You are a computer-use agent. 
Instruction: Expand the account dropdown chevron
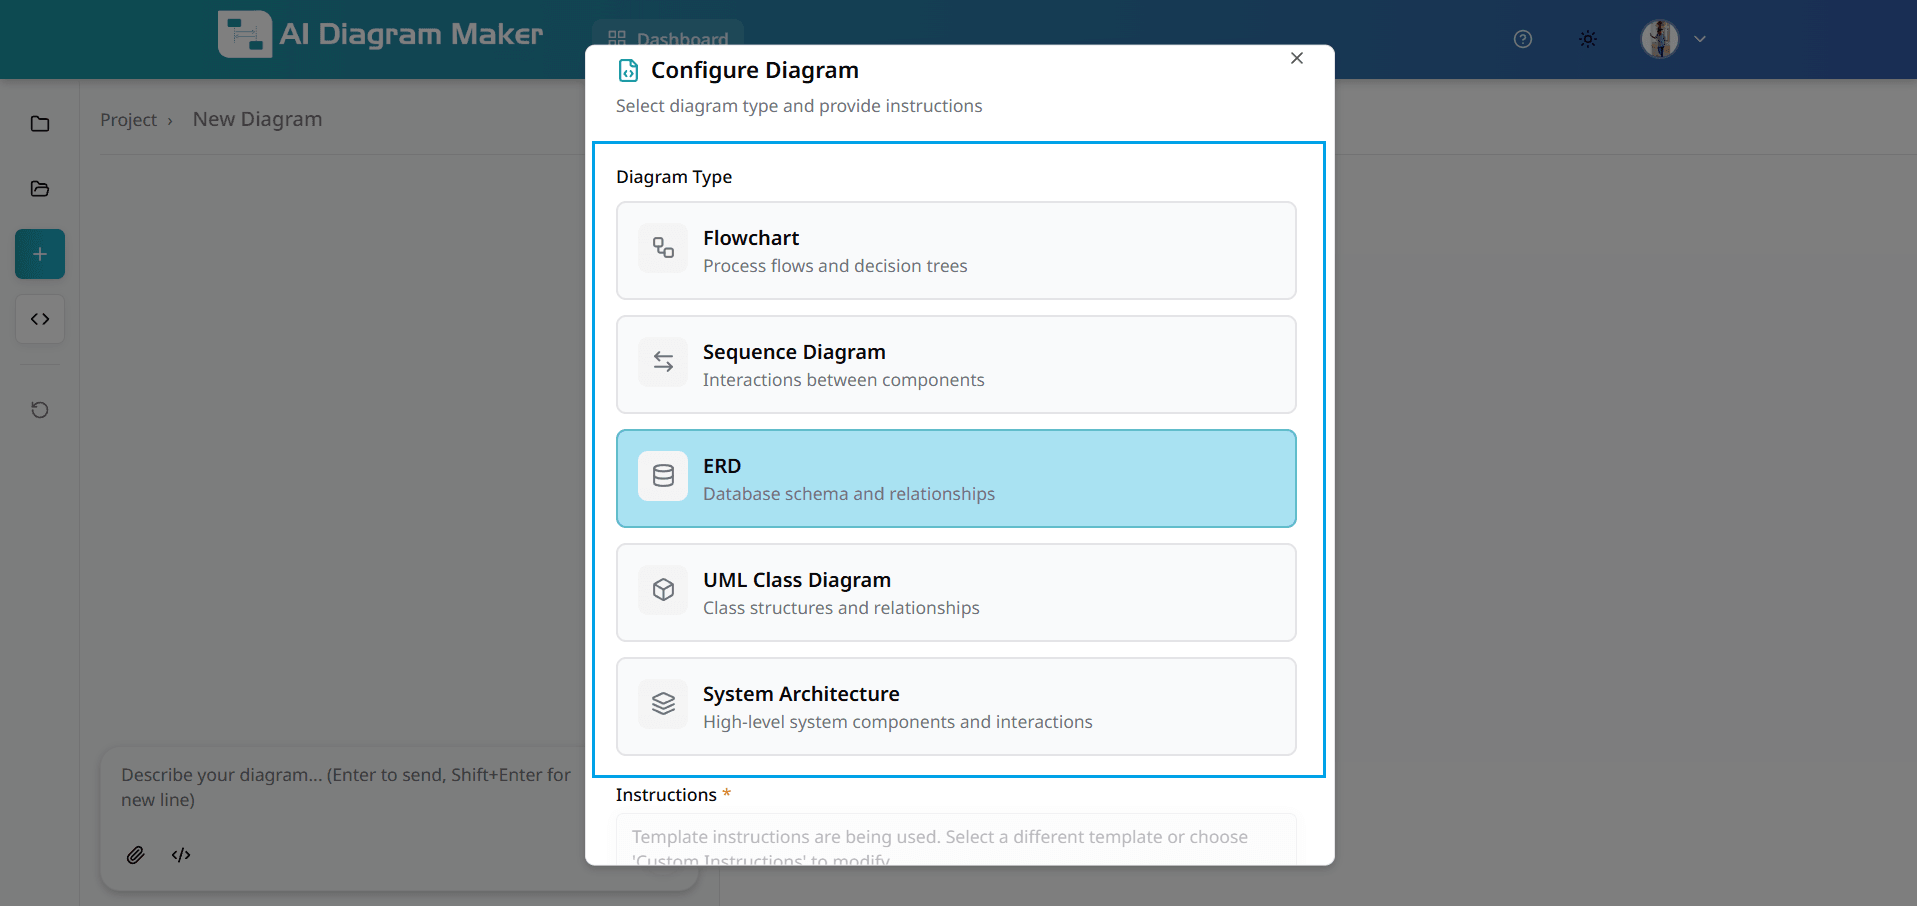pyautogui.click(x=1700, y=39)
